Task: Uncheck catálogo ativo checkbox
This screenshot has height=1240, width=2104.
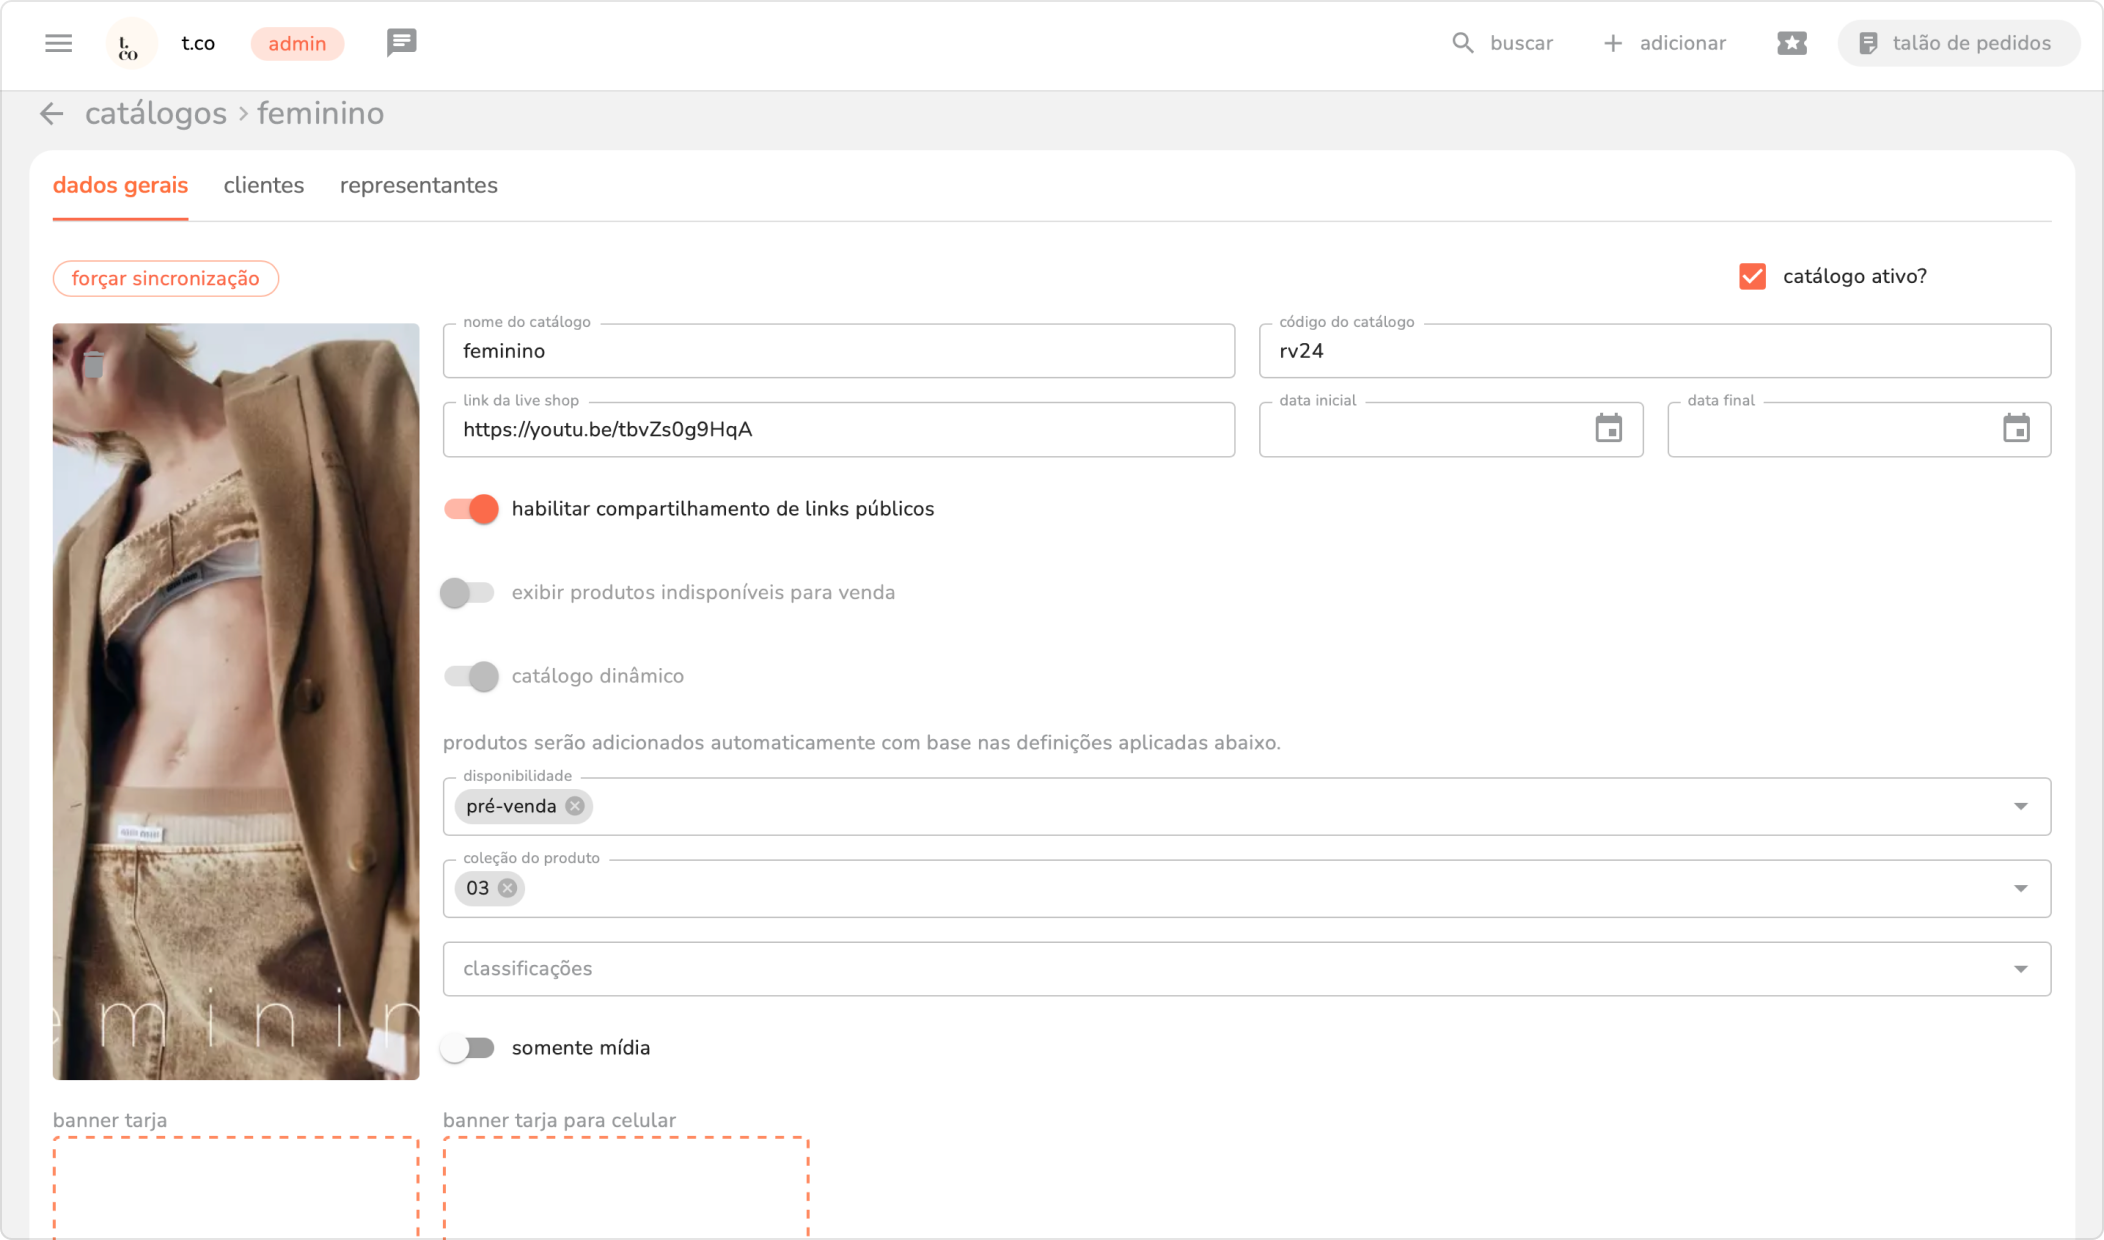Action: [1752, 277]
